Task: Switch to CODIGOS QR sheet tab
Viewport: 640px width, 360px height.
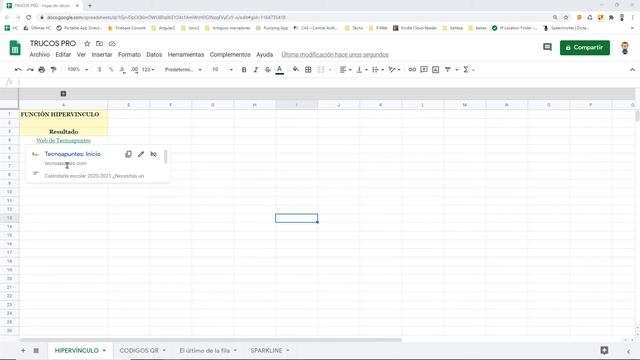Action: click(x=139, y=351)
